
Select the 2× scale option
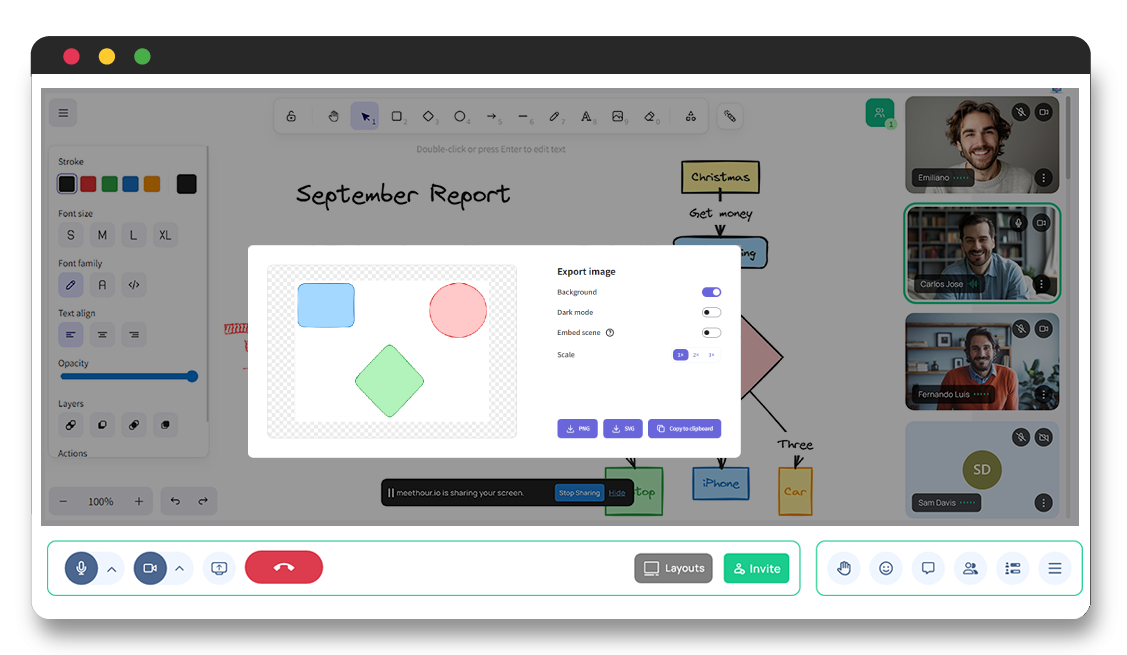(x=696, y=355)
